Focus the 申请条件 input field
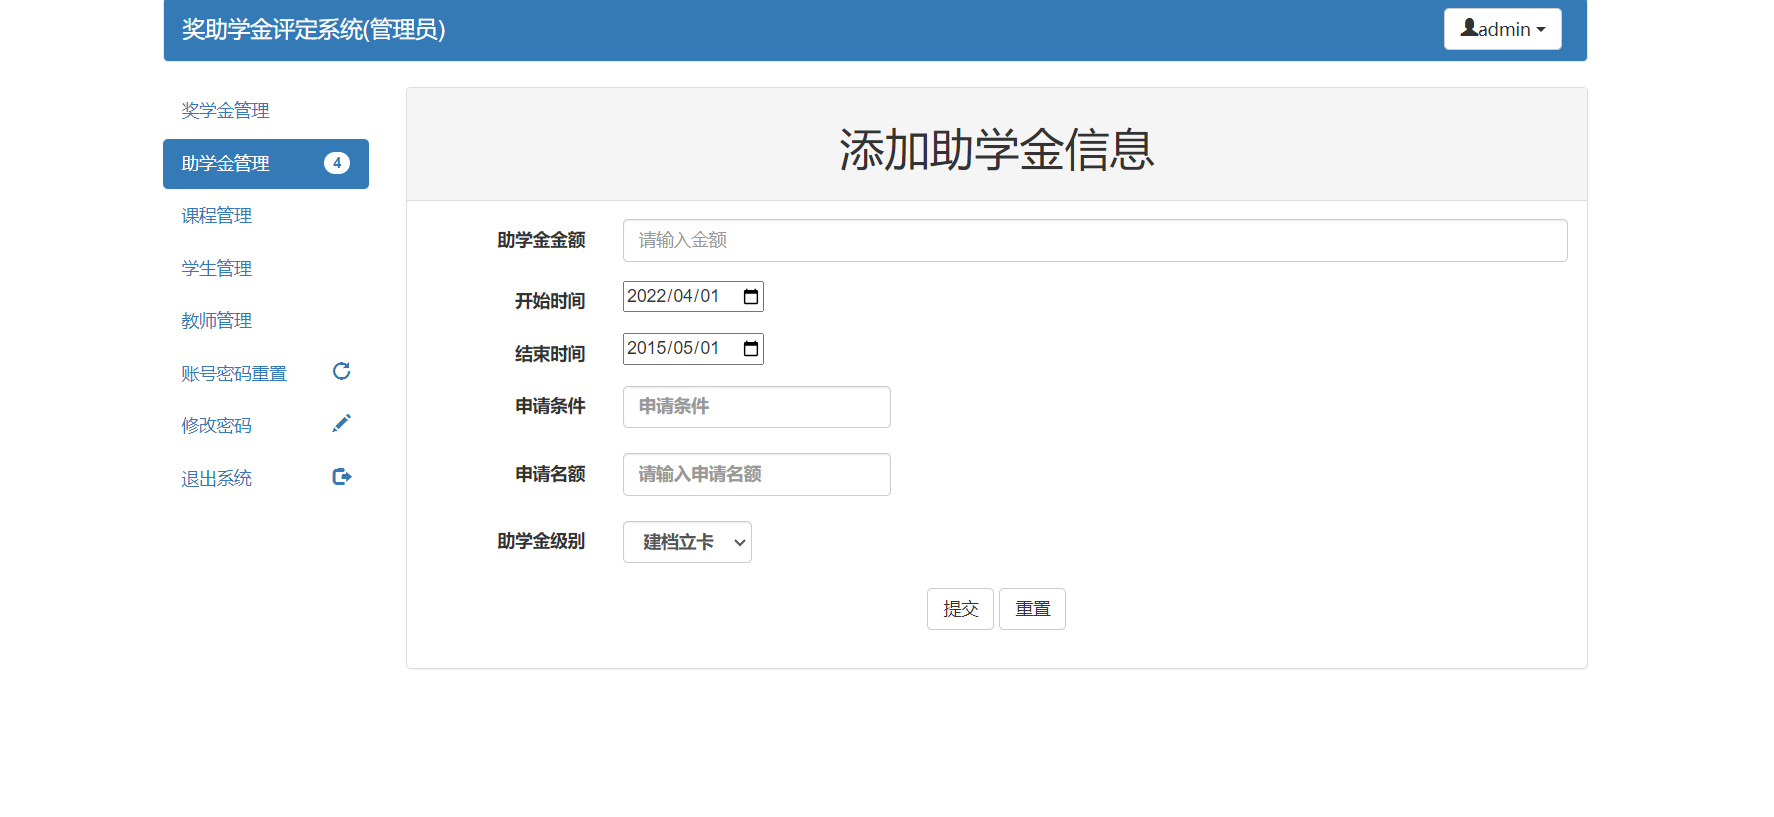 point(757,407)
